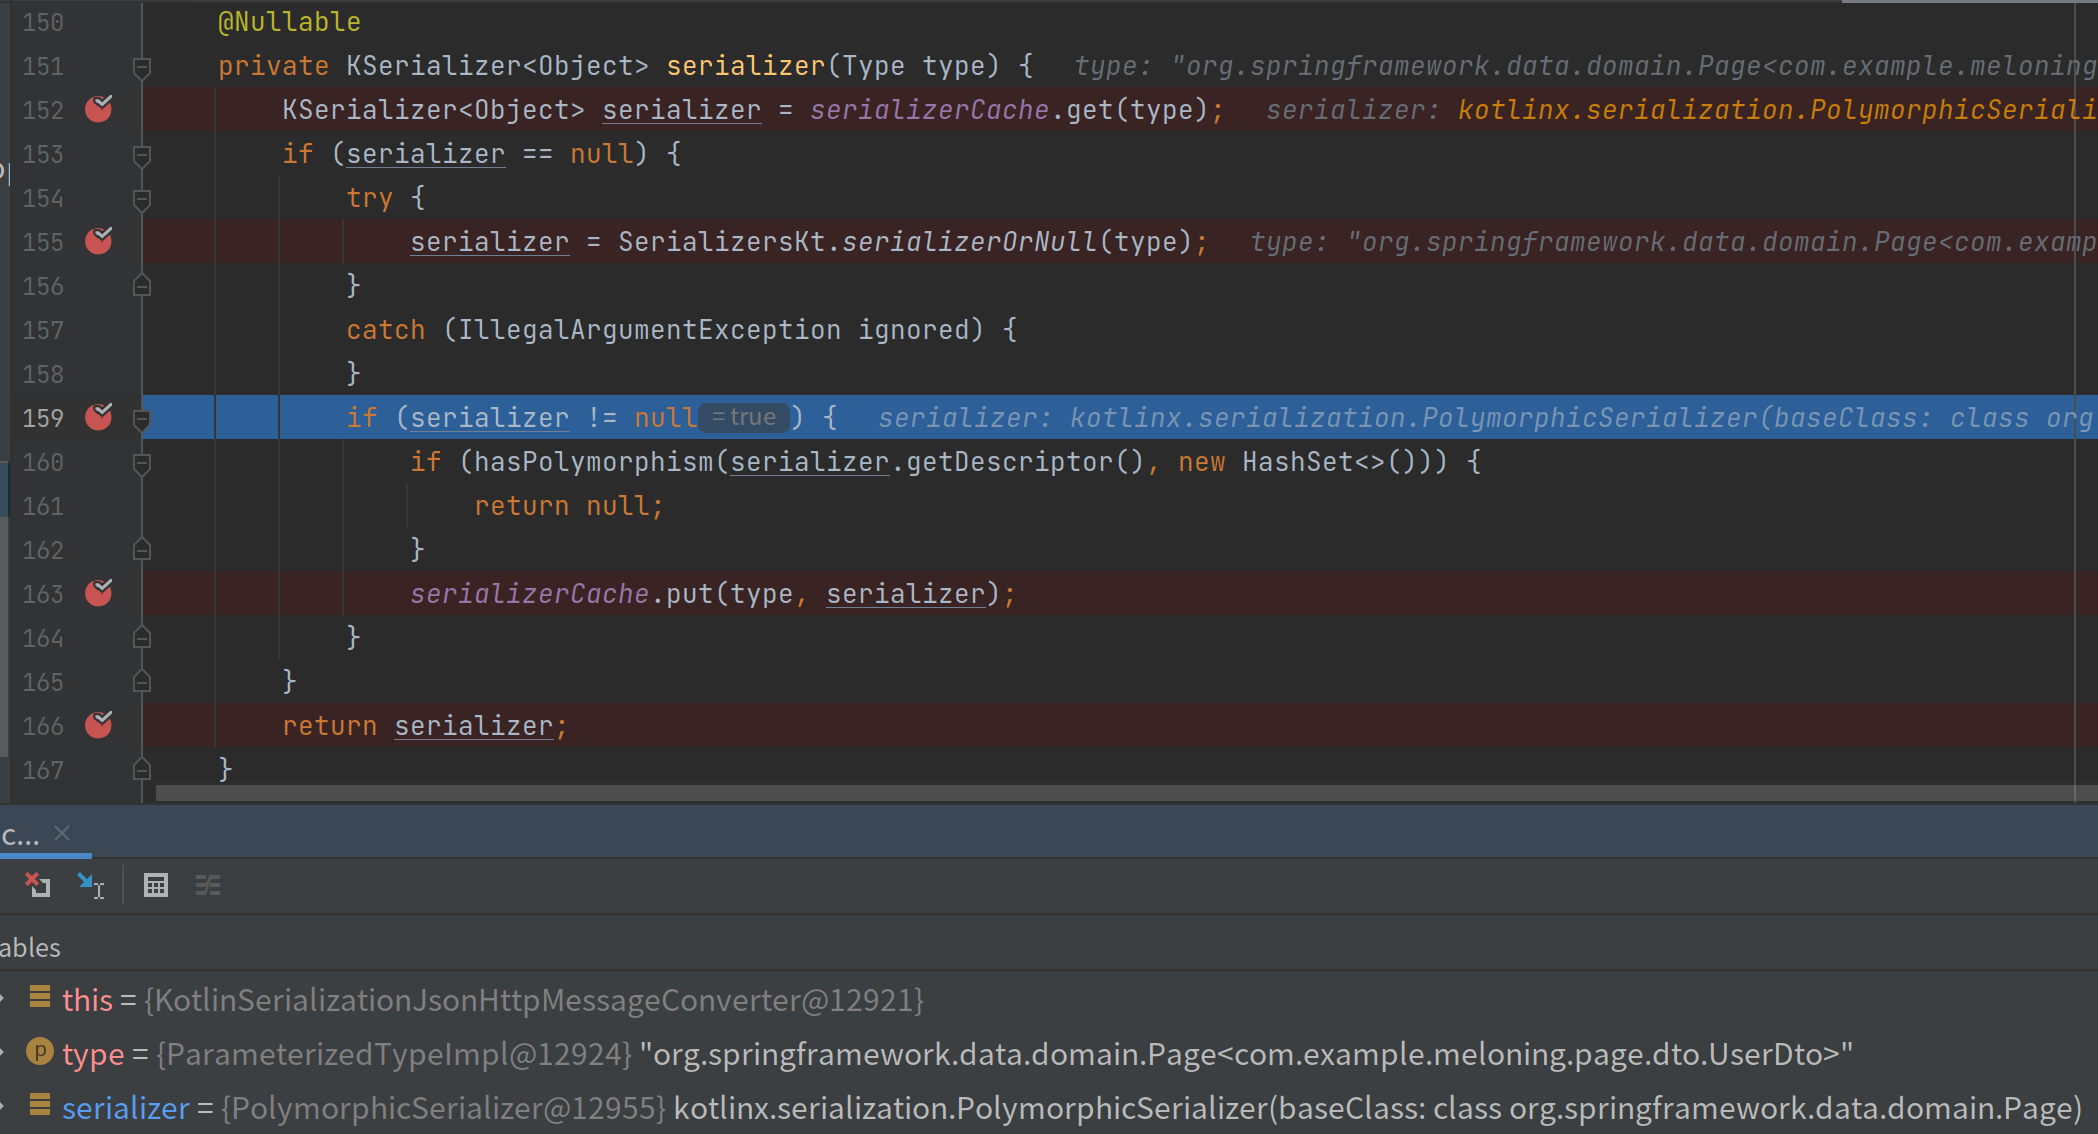Click the fold end marker on line 162
The image size is (2098, 1134).
pos(142,550)
